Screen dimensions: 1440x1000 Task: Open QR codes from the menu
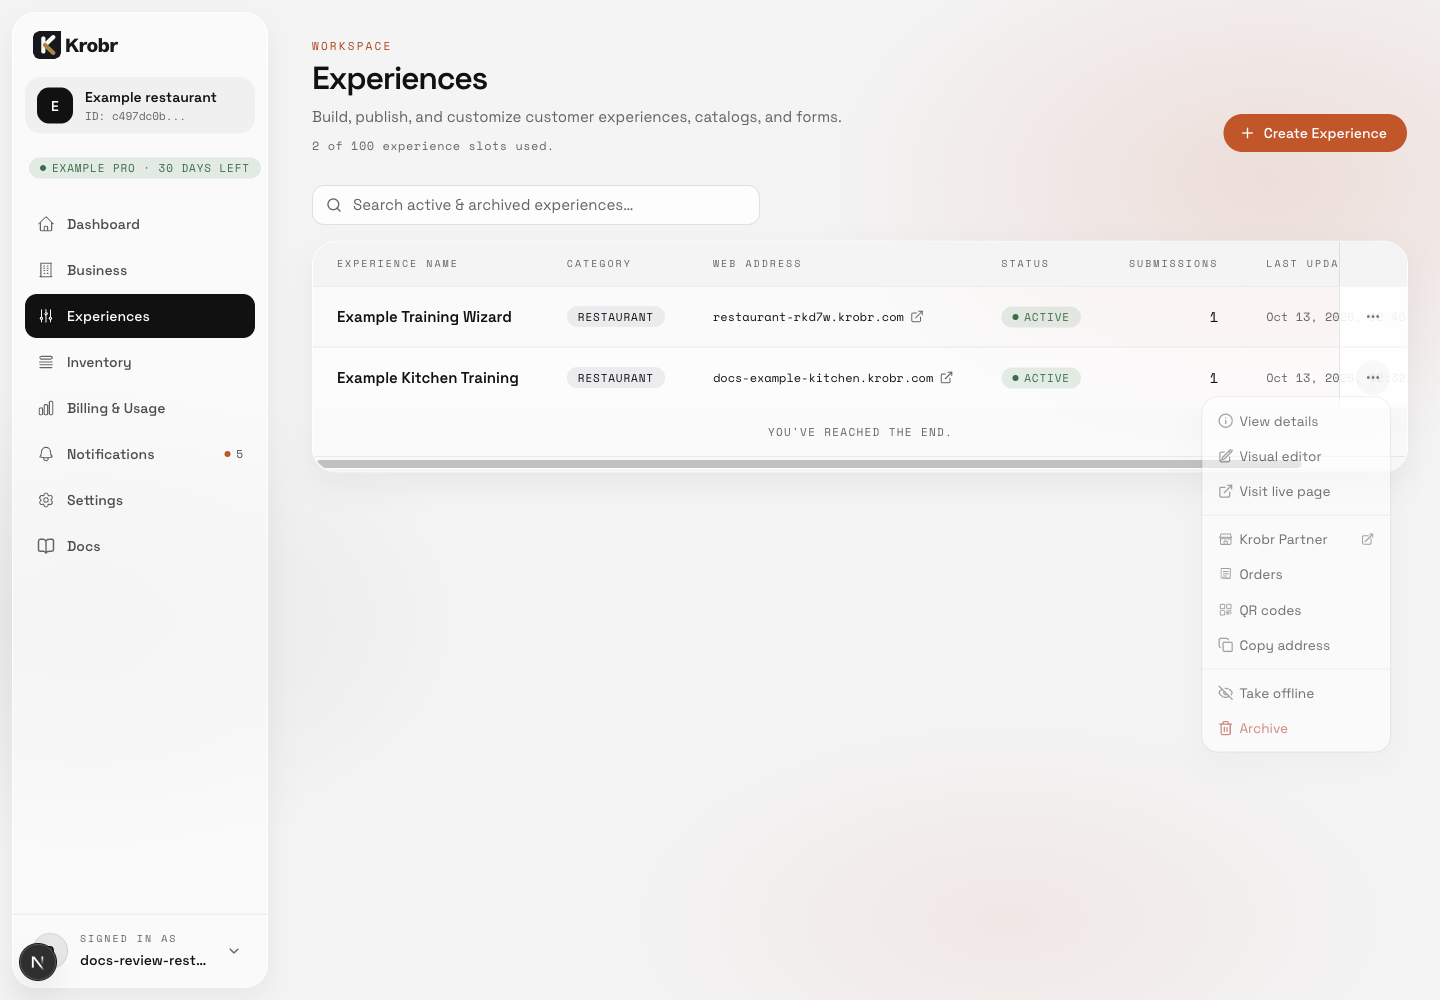[x=1296, y=610]
